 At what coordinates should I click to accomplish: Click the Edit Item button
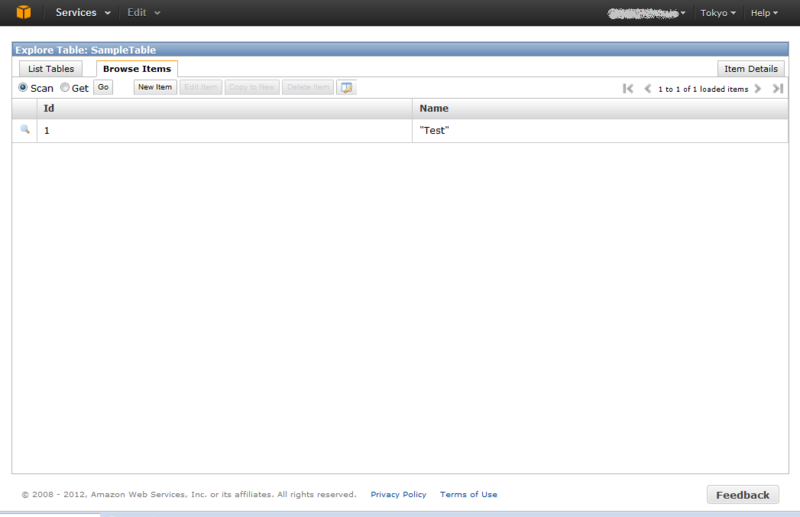pos(201,87)
